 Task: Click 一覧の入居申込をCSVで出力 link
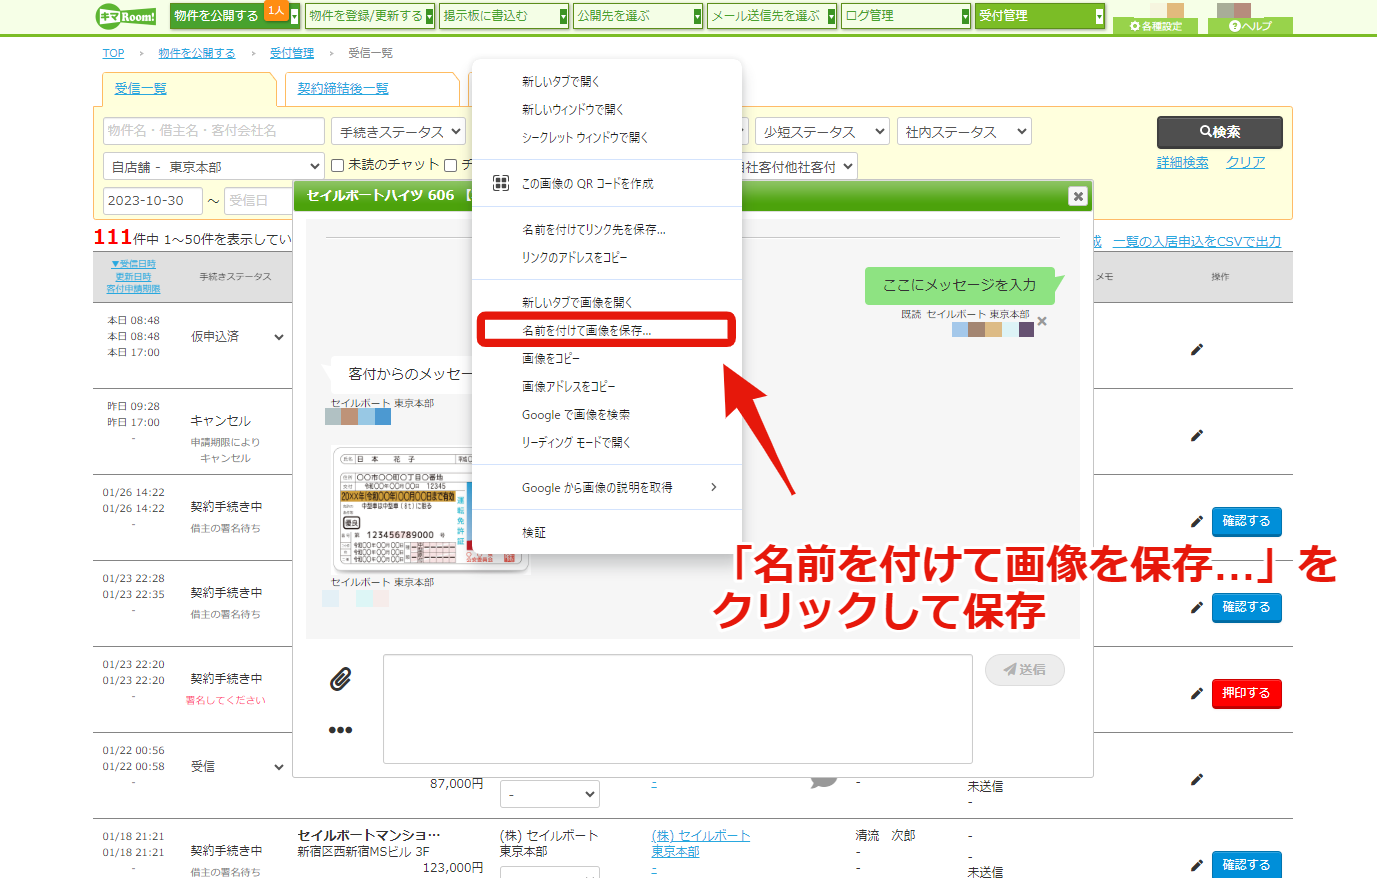point(1197,241)
